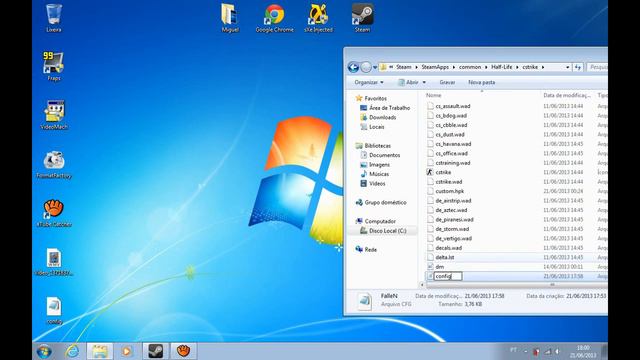Open Favoritos in the navigation pane

click(x=376, y=98)
